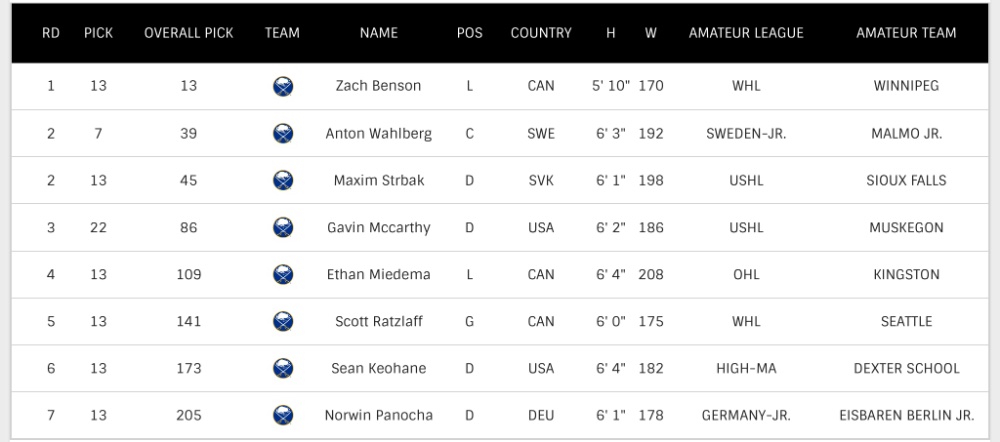Click the COUNTRY column header
This screenshot has width=1000, height=442.
point(541,33)
